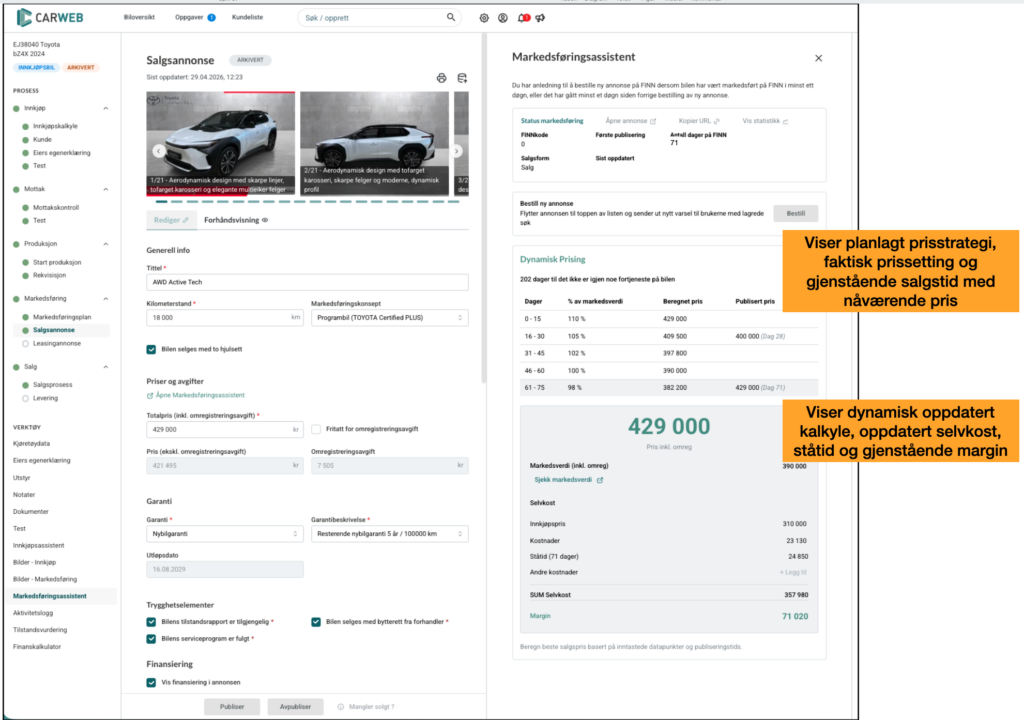Open the user profile icon
The height and width of the screenshot is (720, 1024).
[503, 18]
